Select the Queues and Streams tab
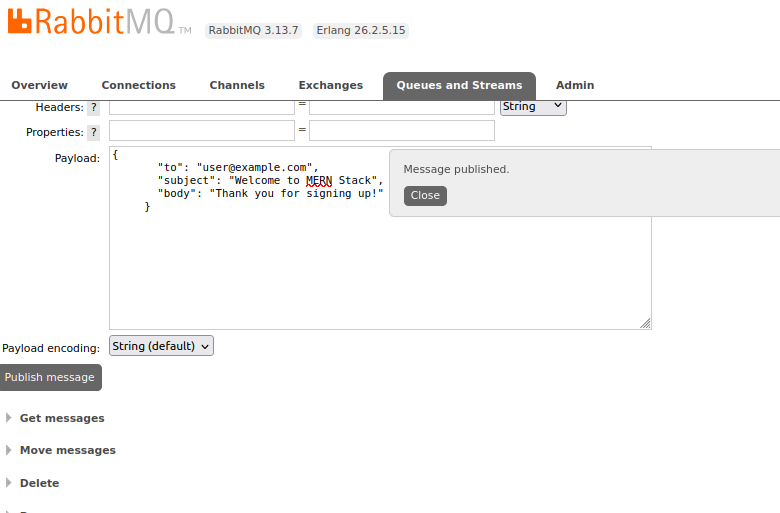The height and width of the screenshot is (513, 780). [459, 86]
